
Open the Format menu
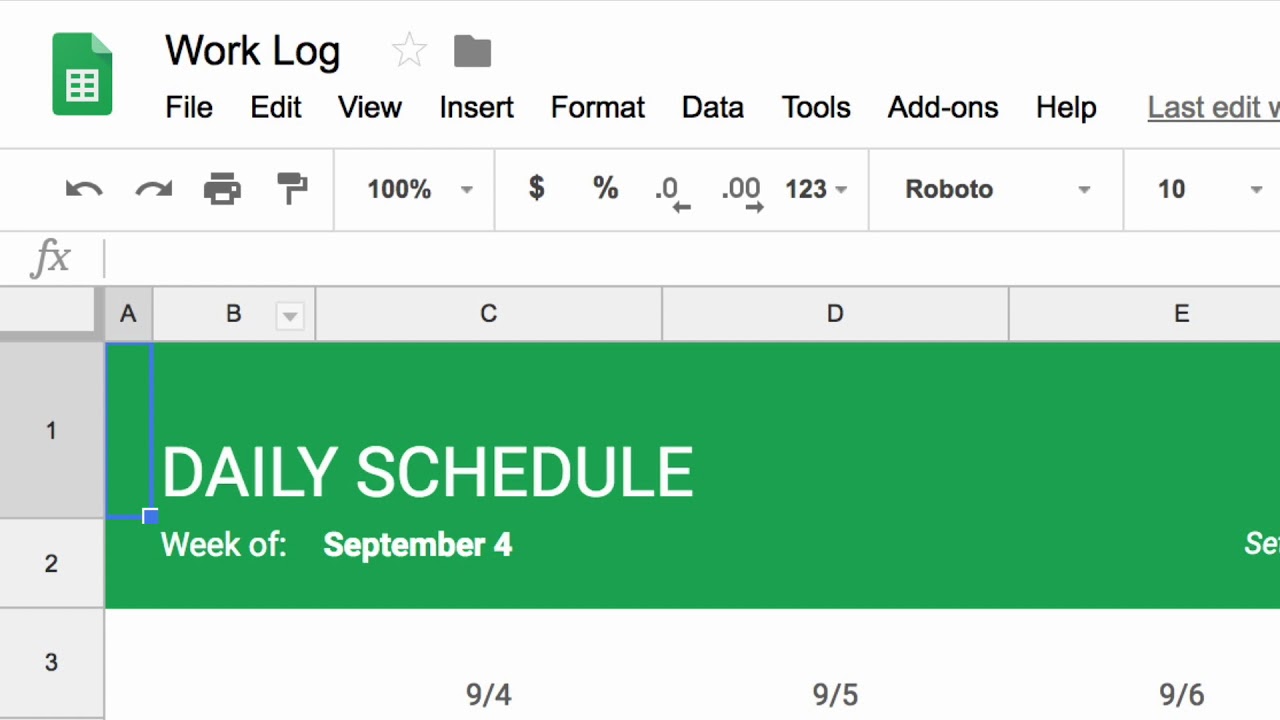tap(598, 108)
